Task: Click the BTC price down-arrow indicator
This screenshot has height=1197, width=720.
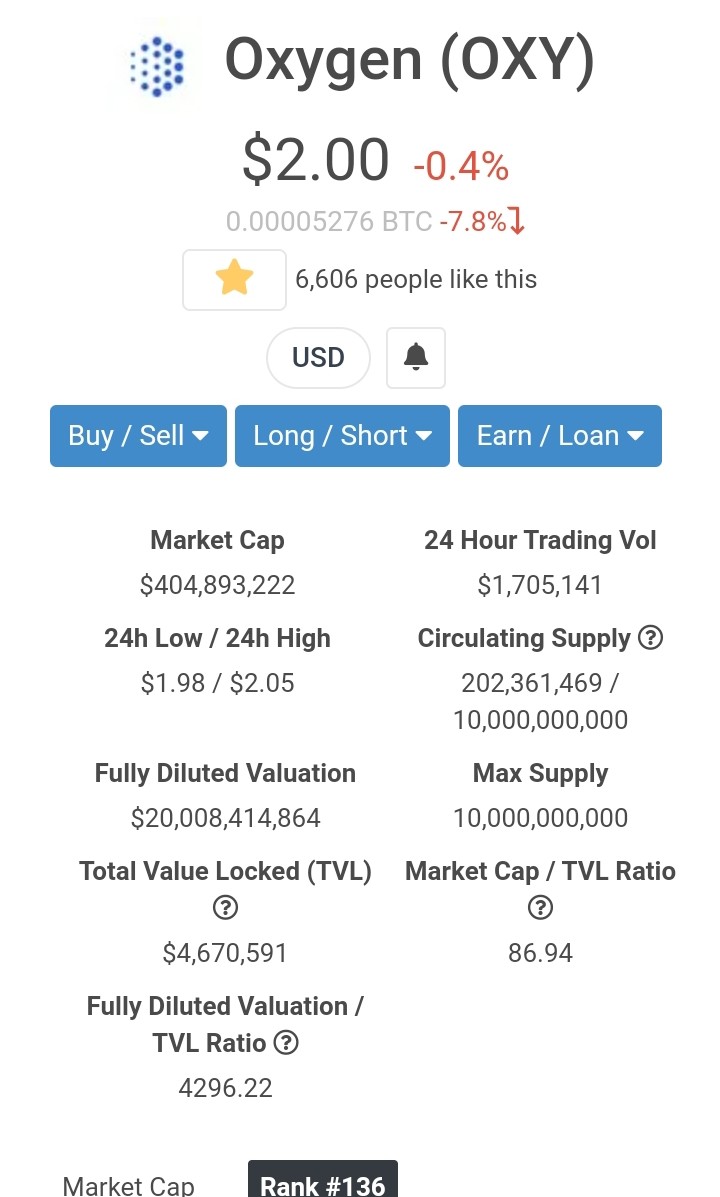Action: (x=517, y=221)
